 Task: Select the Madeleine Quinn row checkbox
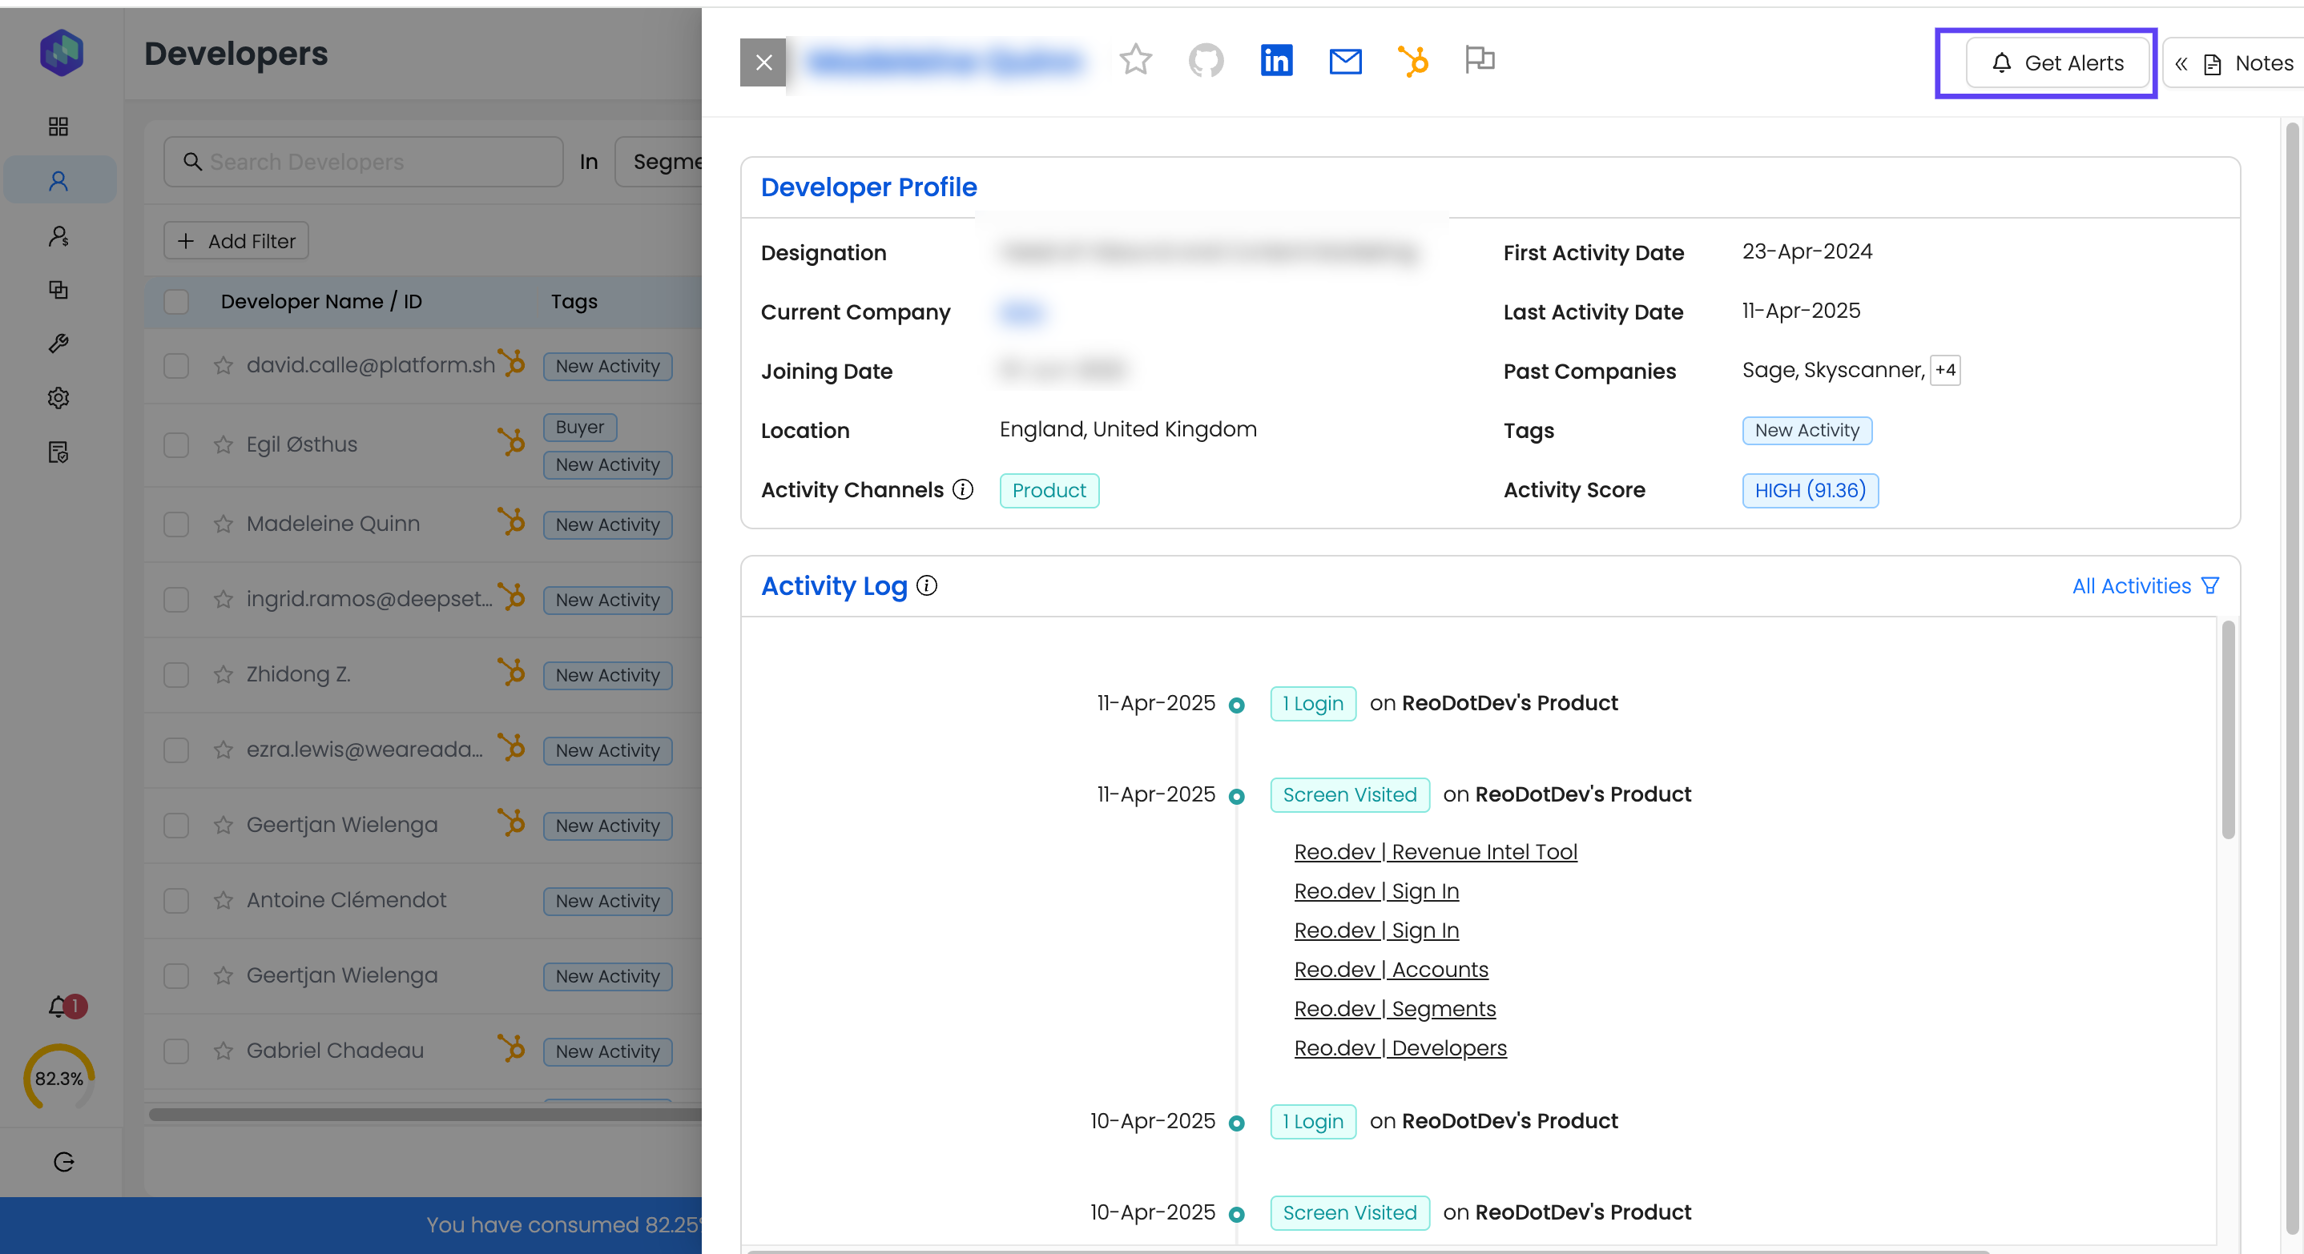click(x=176, y=524)
